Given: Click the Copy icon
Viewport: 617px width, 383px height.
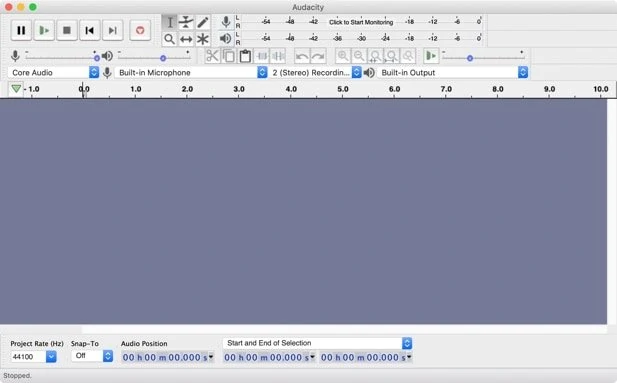Looking at the screenshot, I should (x=229, y=56).
